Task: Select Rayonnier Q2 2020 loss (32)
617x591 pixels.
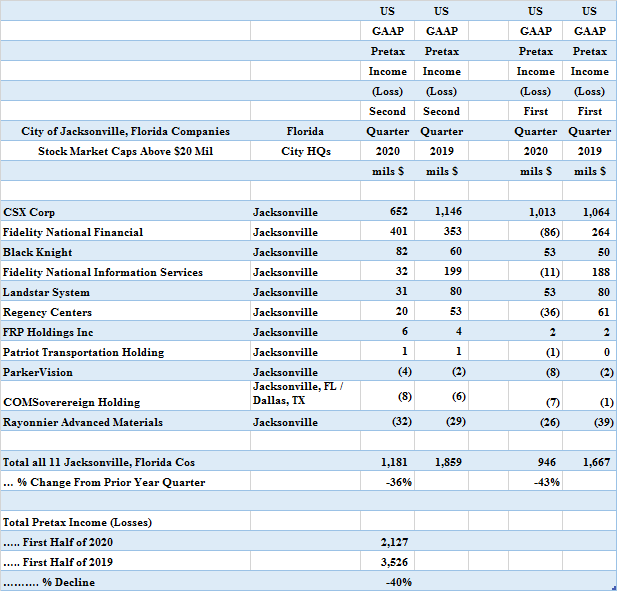Action: click(402, 422)
